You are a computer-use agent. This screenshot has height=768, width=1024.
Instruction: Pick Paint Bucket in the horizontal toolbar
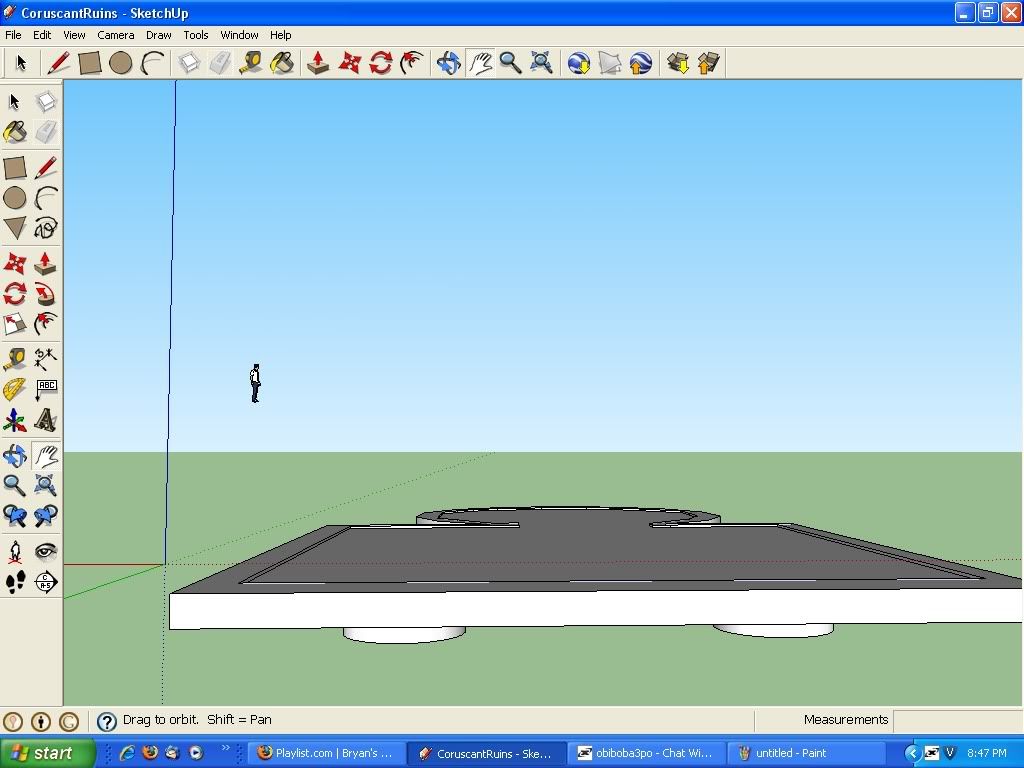pyautogui.click(x=282, y=63)
